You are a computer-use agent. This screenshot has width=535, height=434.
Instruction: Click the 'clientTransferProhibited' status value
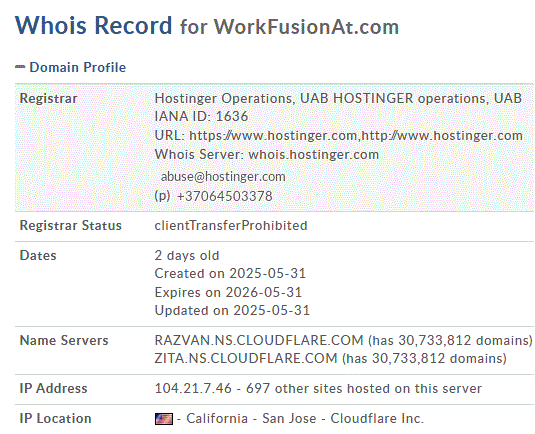[231, 226]
